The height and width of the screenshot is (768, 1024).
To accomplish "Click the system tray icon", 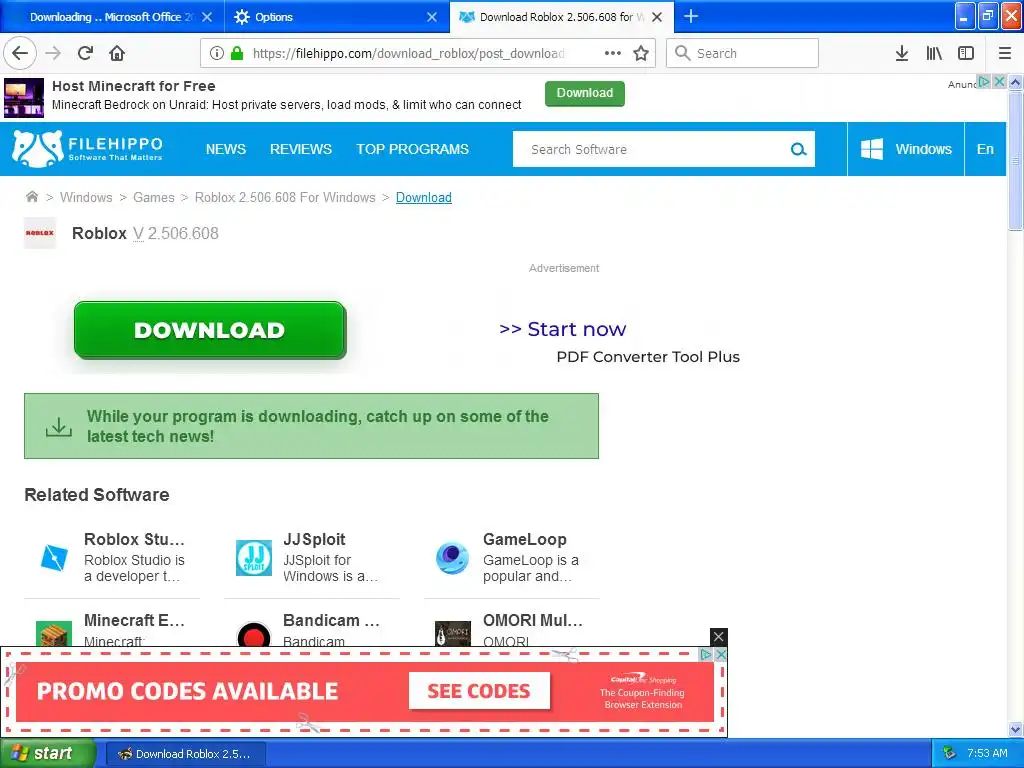I will (949, 754).
